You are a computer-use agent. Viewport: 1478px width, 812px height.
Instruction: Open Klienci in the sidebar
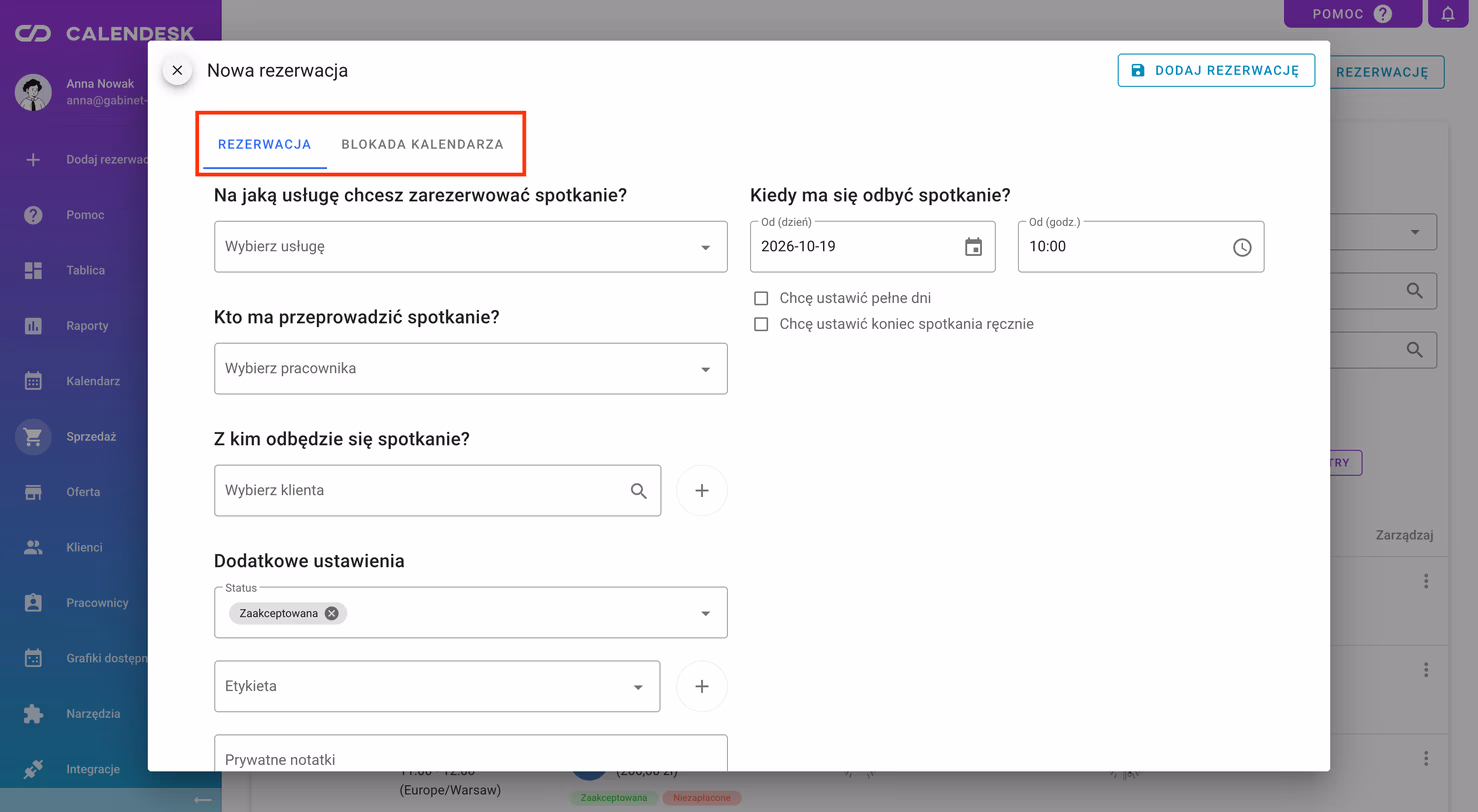coord(74,547)
